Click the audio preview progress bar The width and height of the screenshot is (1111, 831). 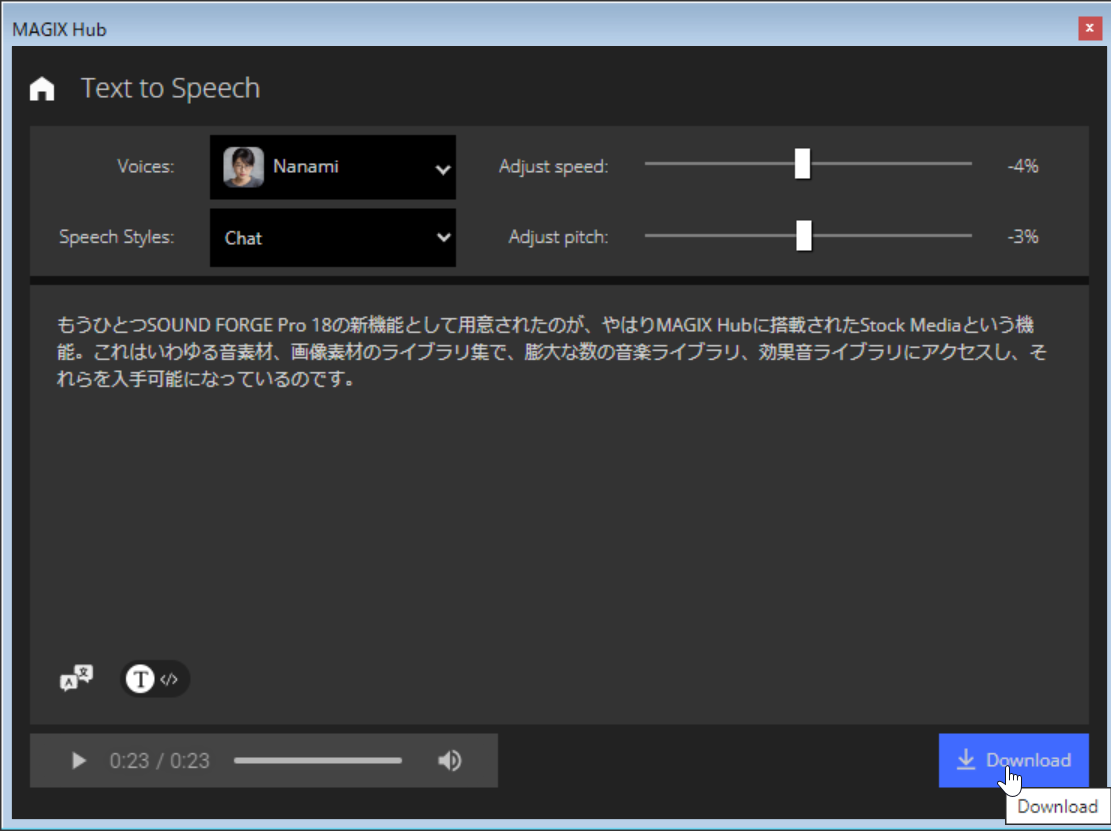(x=318, y=760)
